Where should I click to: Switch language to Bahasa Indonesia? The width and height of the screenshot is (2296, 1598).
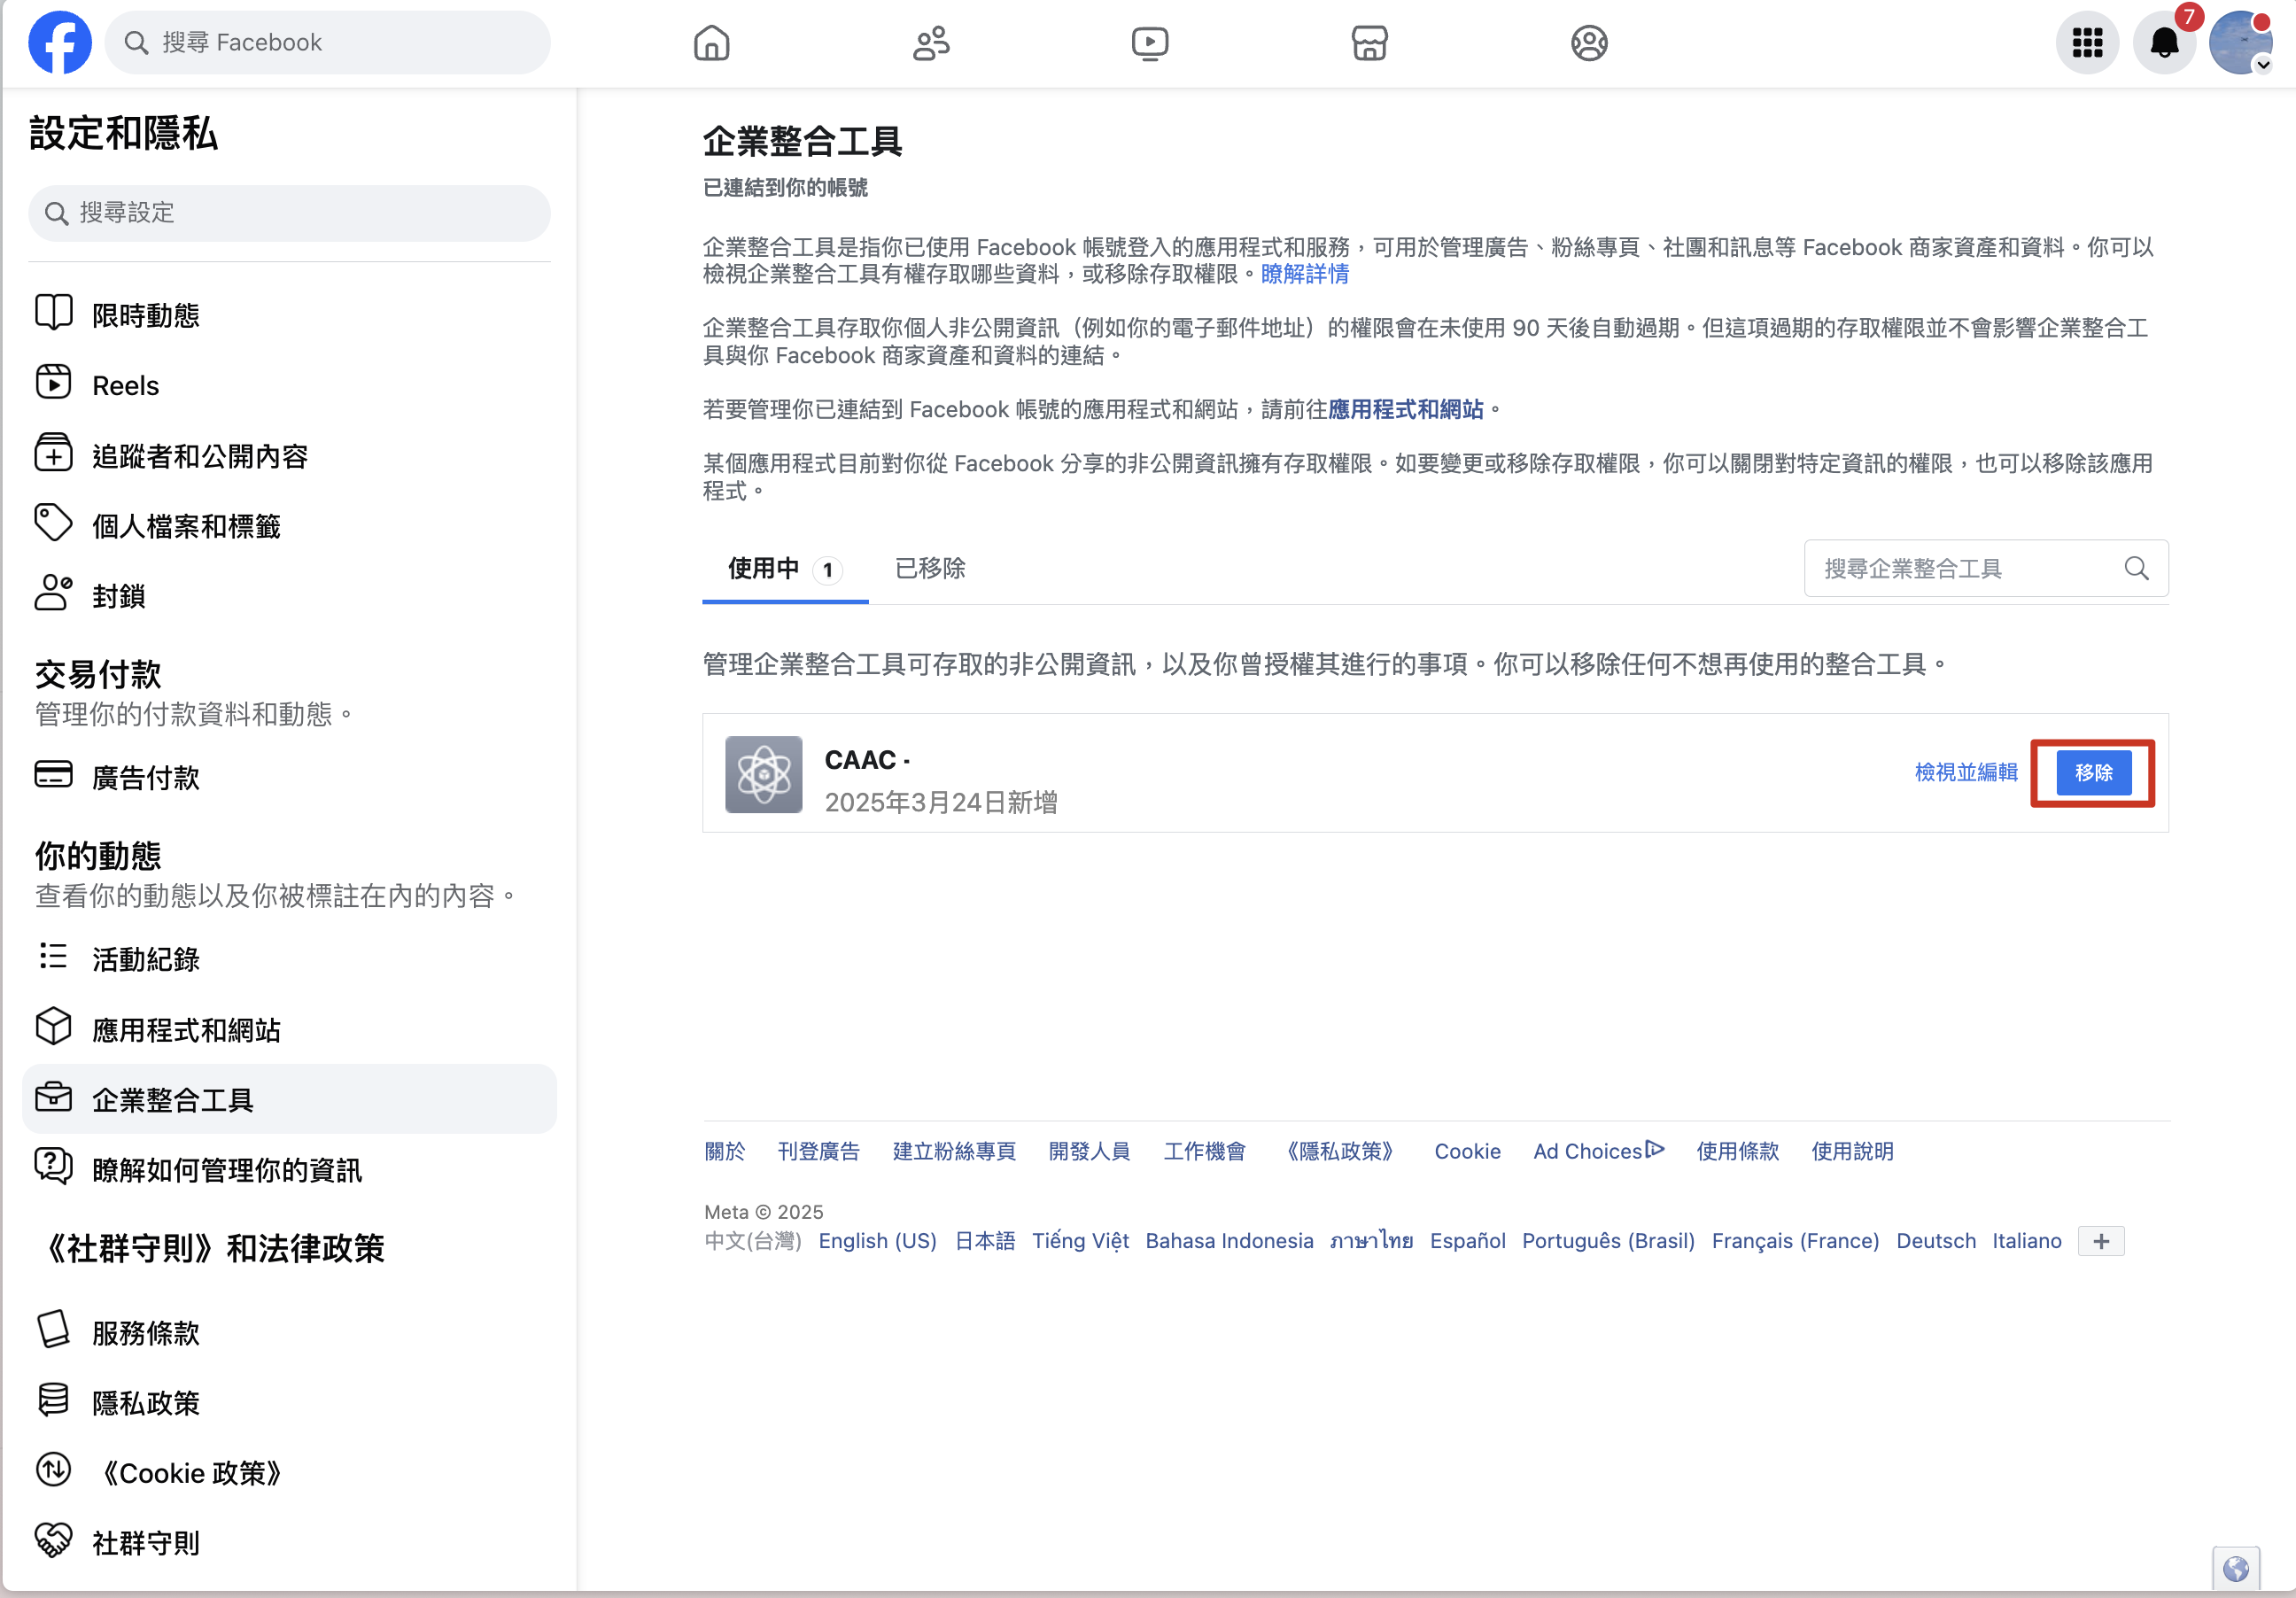[1229, 1241]
